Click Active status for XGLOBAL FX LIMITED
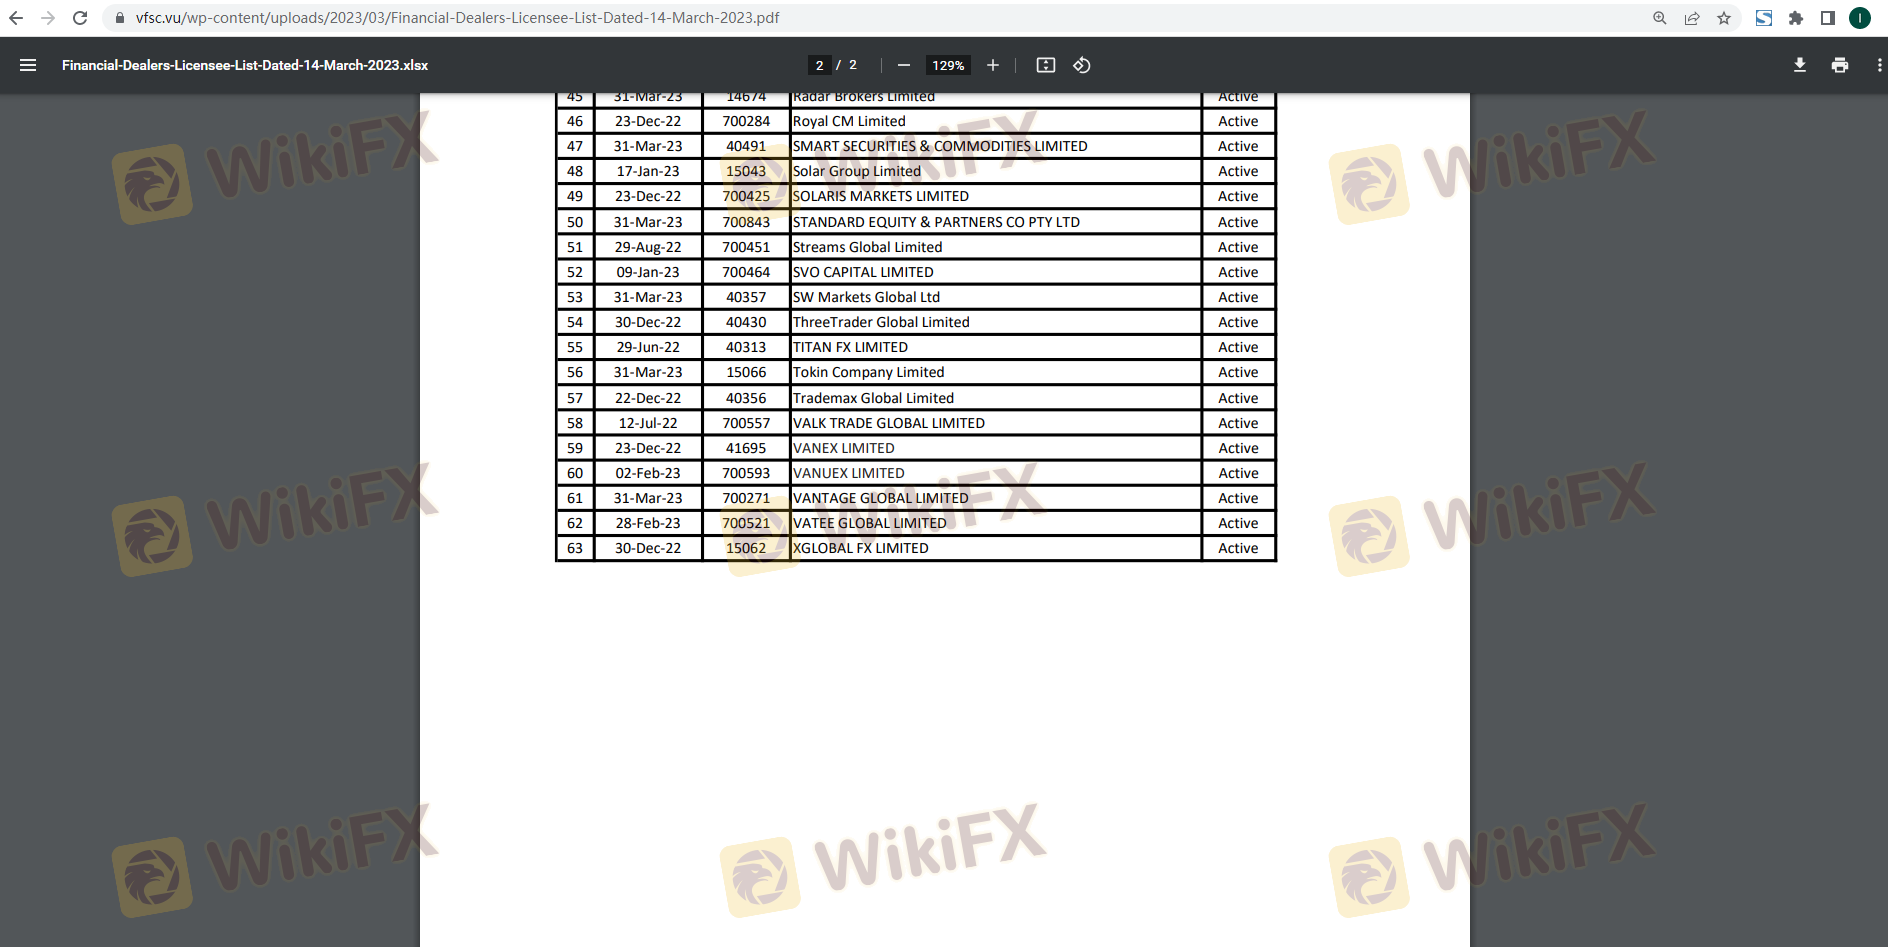This screenshot has width=1888, height=947. coord(1238,548)
